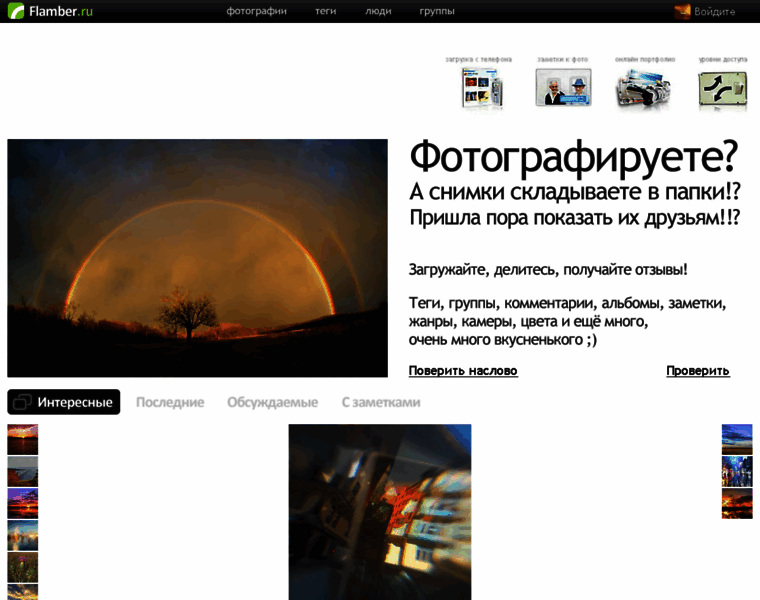Screen dimensions: 760x600
Task: Open the dark green flower left thumbnail
Action: tap(23, 567)
